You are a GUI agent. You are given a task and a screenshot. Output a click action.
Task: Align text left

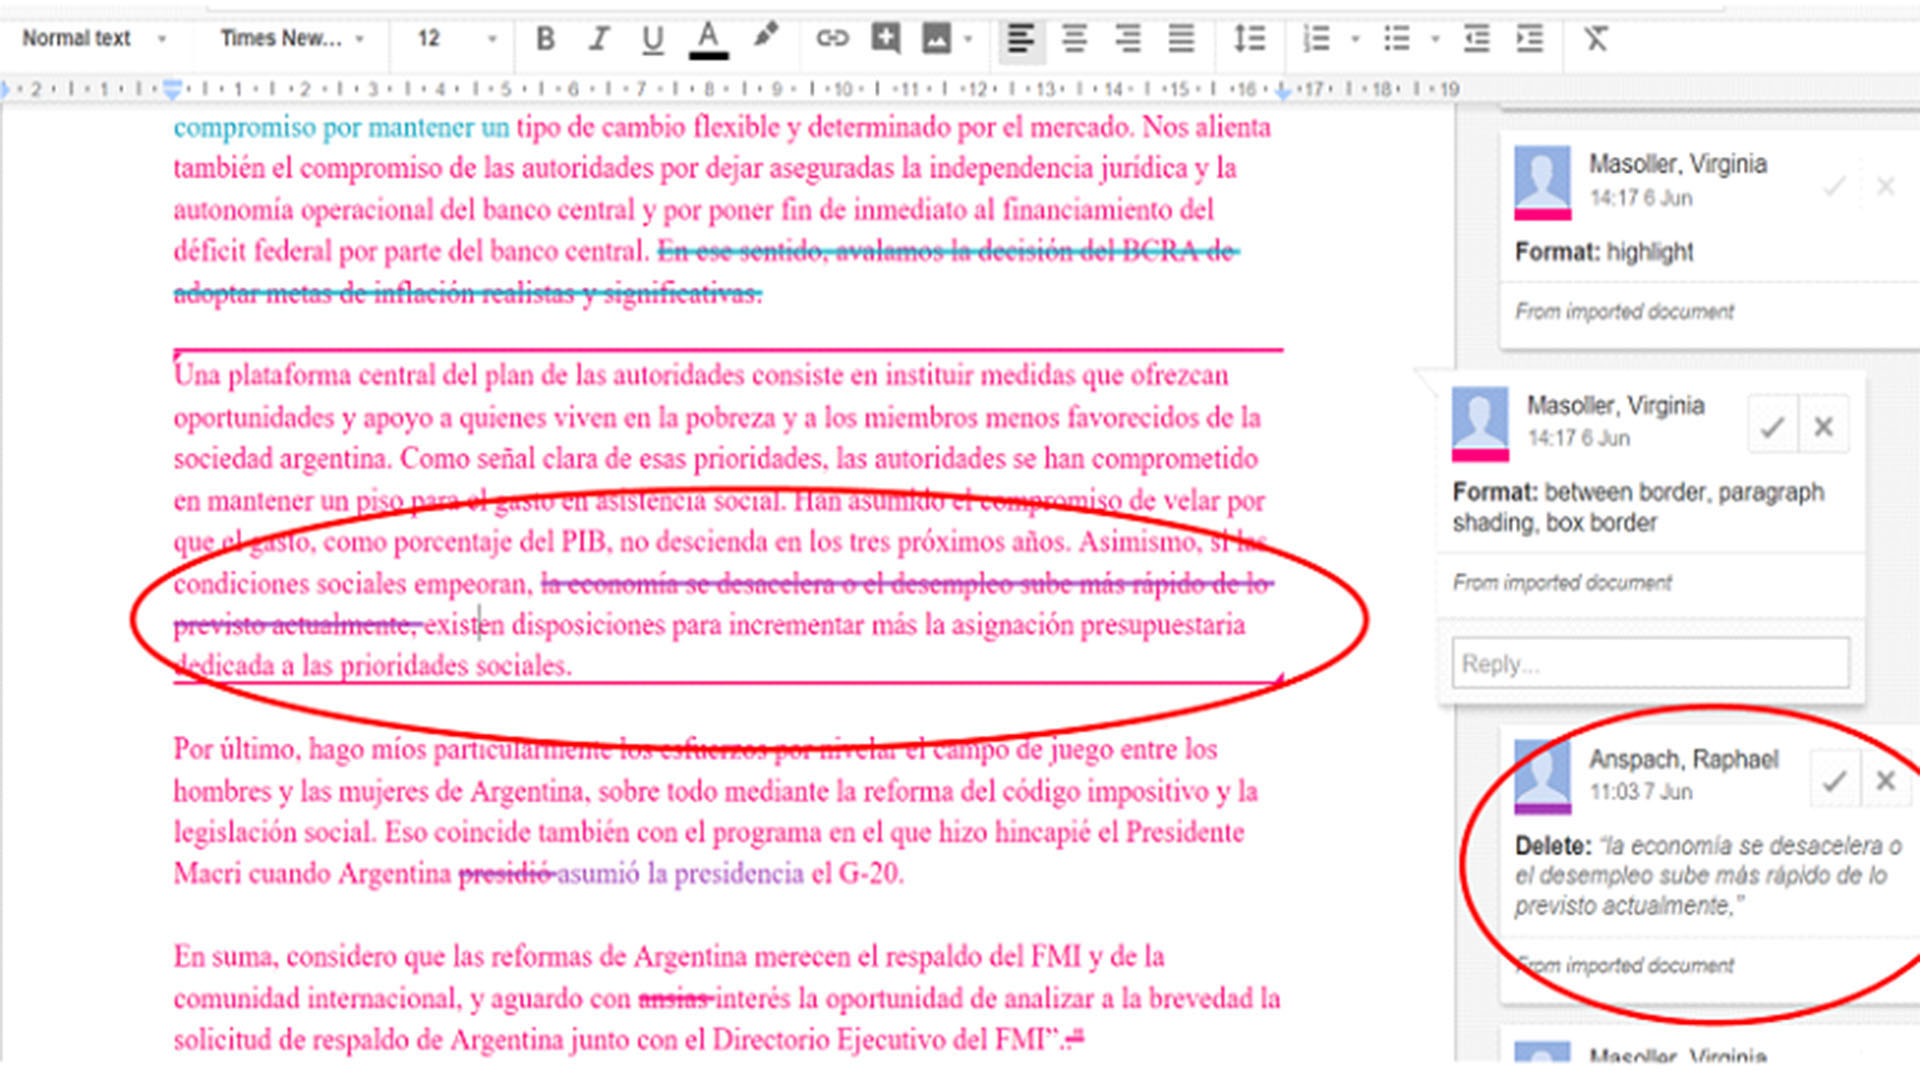point(1021,39)
